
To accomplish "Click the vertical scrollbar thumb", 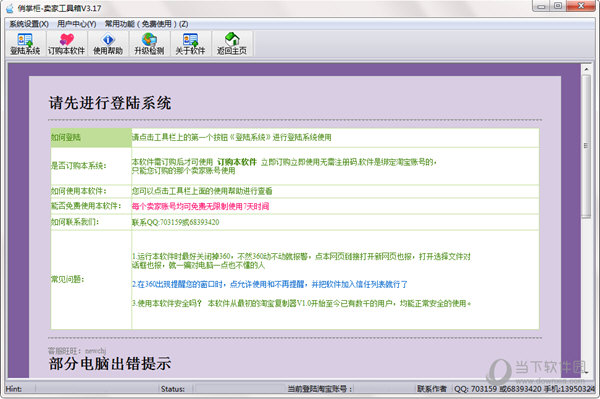I will (586, 146).
